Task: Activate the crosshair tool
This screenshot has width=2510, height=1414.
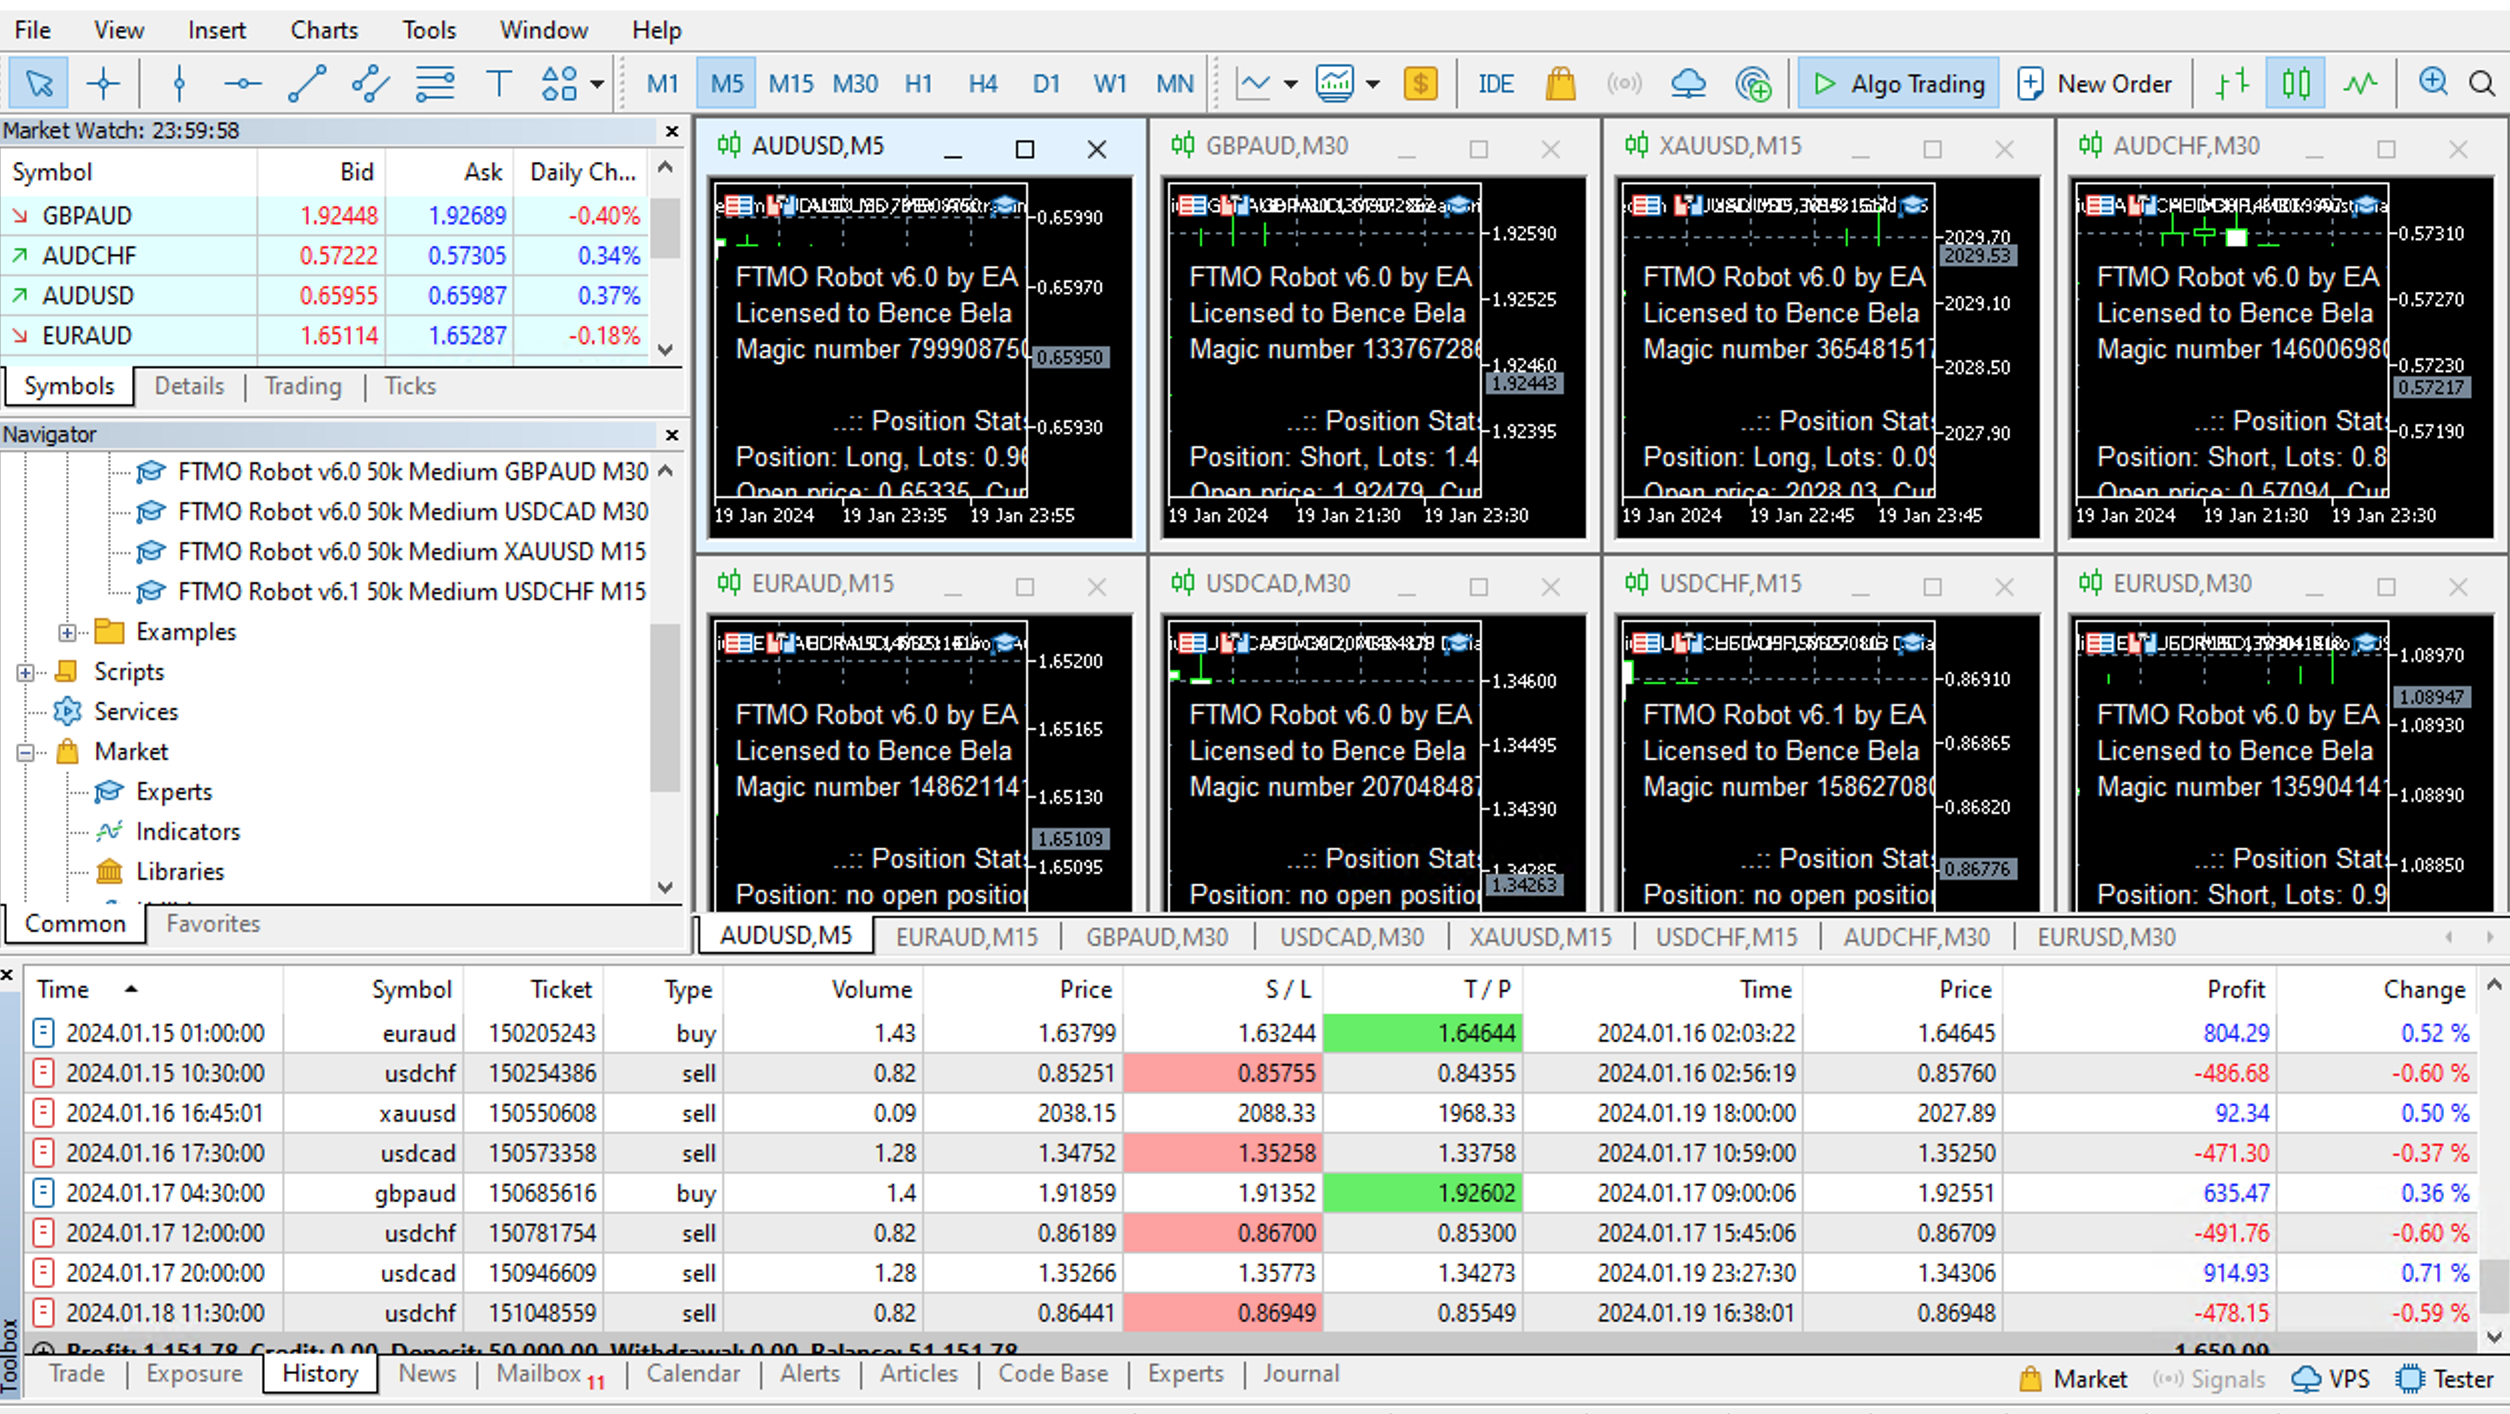Action: coord(103,84)
